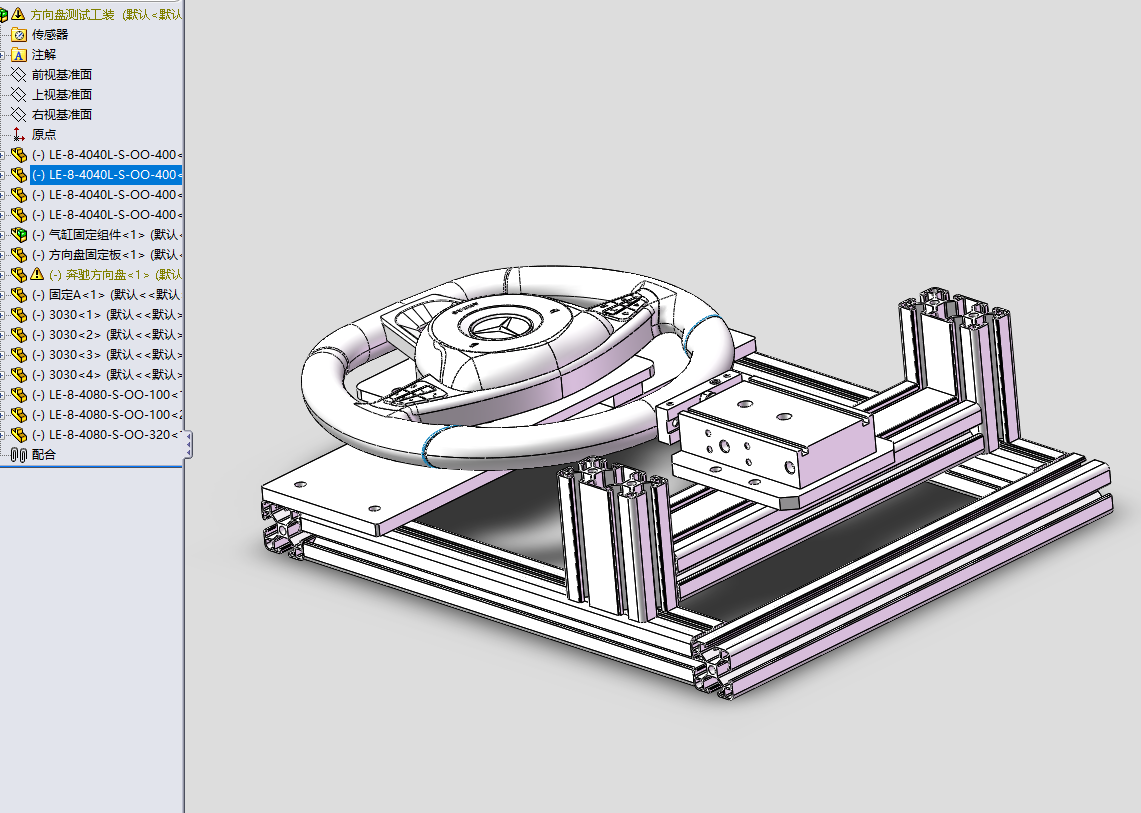Viewport: 1141px width, 813px height.
Task: Expand the 3030<4> node
Action: pyautogui.click(x=2, y=375)
